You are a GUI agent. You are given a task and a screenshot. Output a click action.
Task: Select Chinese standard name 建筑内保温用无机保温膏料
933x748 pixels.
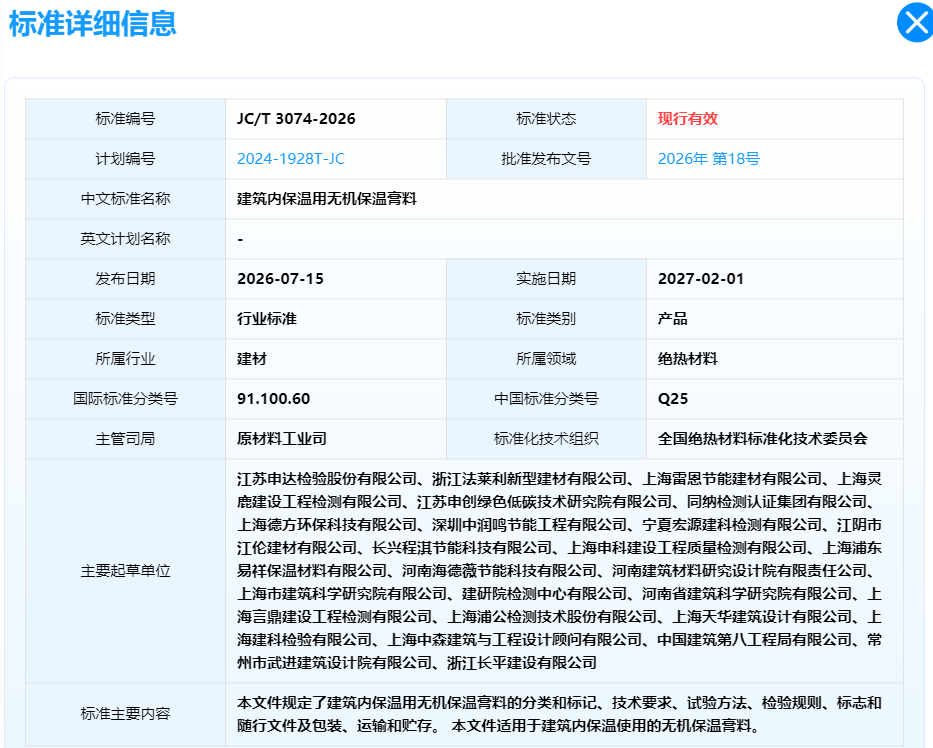[327, 199]
